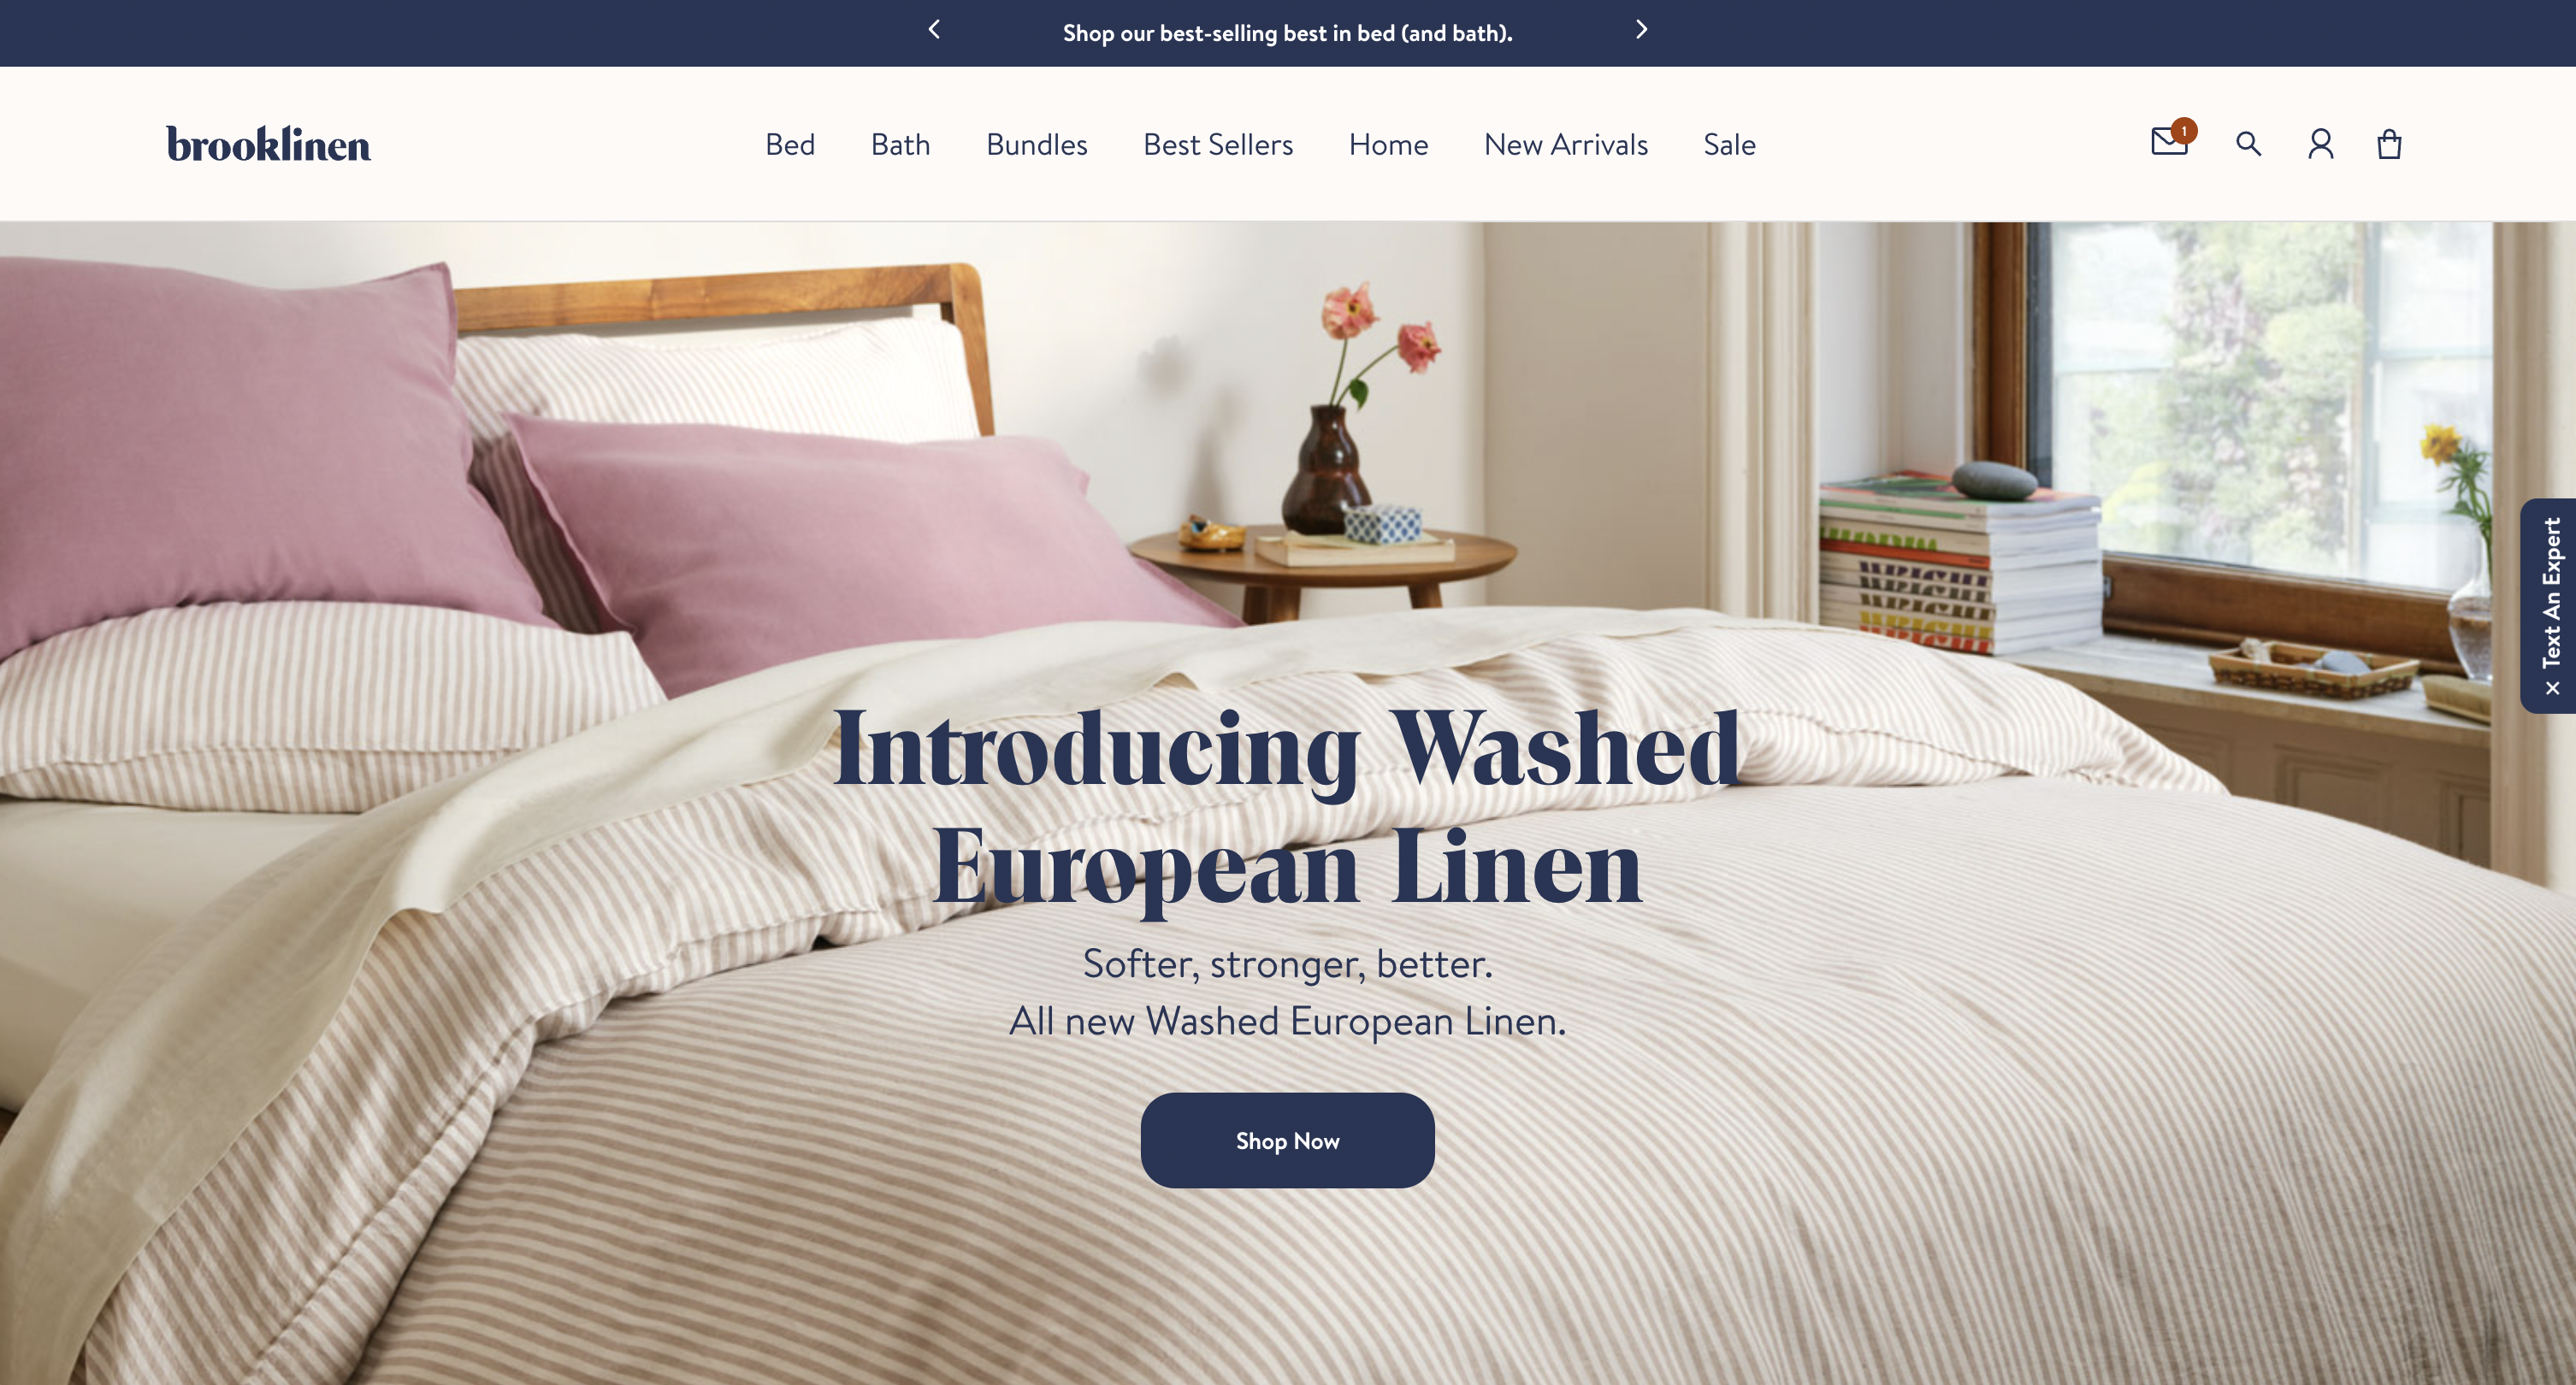Open the shopping bag cart icon
2576x1385 pixels.
click(x=2390, y=144)
